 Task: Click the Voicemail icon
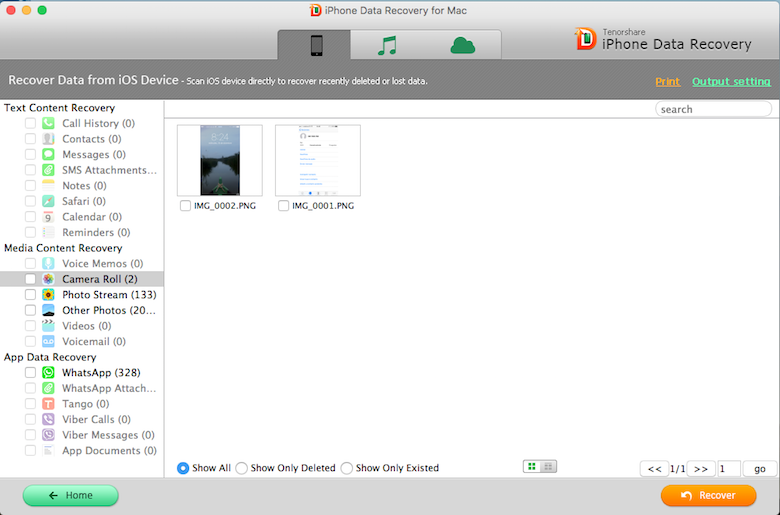coord(48,341)
